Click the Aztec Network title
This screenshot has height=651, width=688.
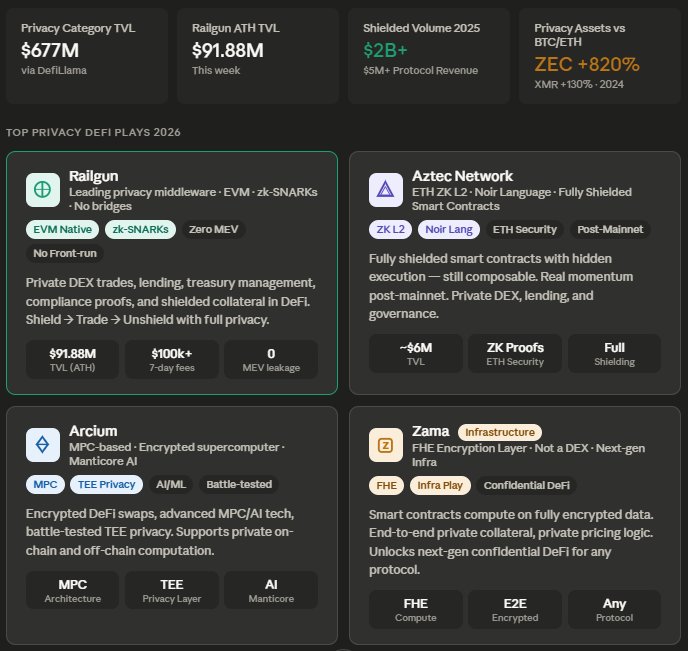(463, 176)
